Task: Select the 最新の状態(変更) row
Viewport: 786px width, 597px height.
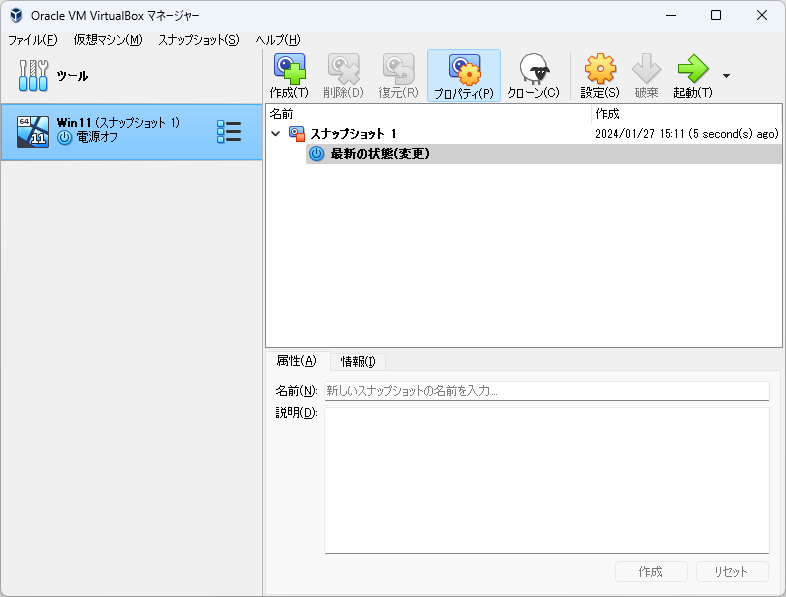Action: 544,154
